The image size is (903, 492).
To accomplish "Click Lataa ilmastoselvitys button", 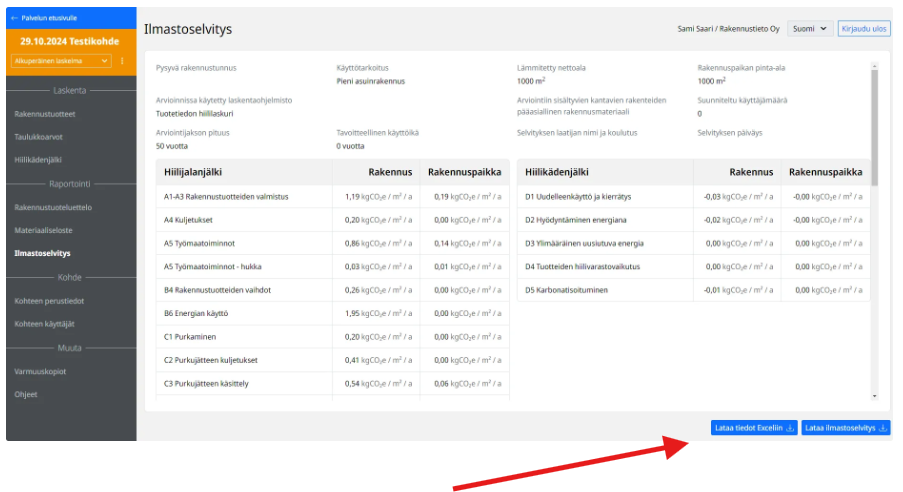I will tap(845, 428).
